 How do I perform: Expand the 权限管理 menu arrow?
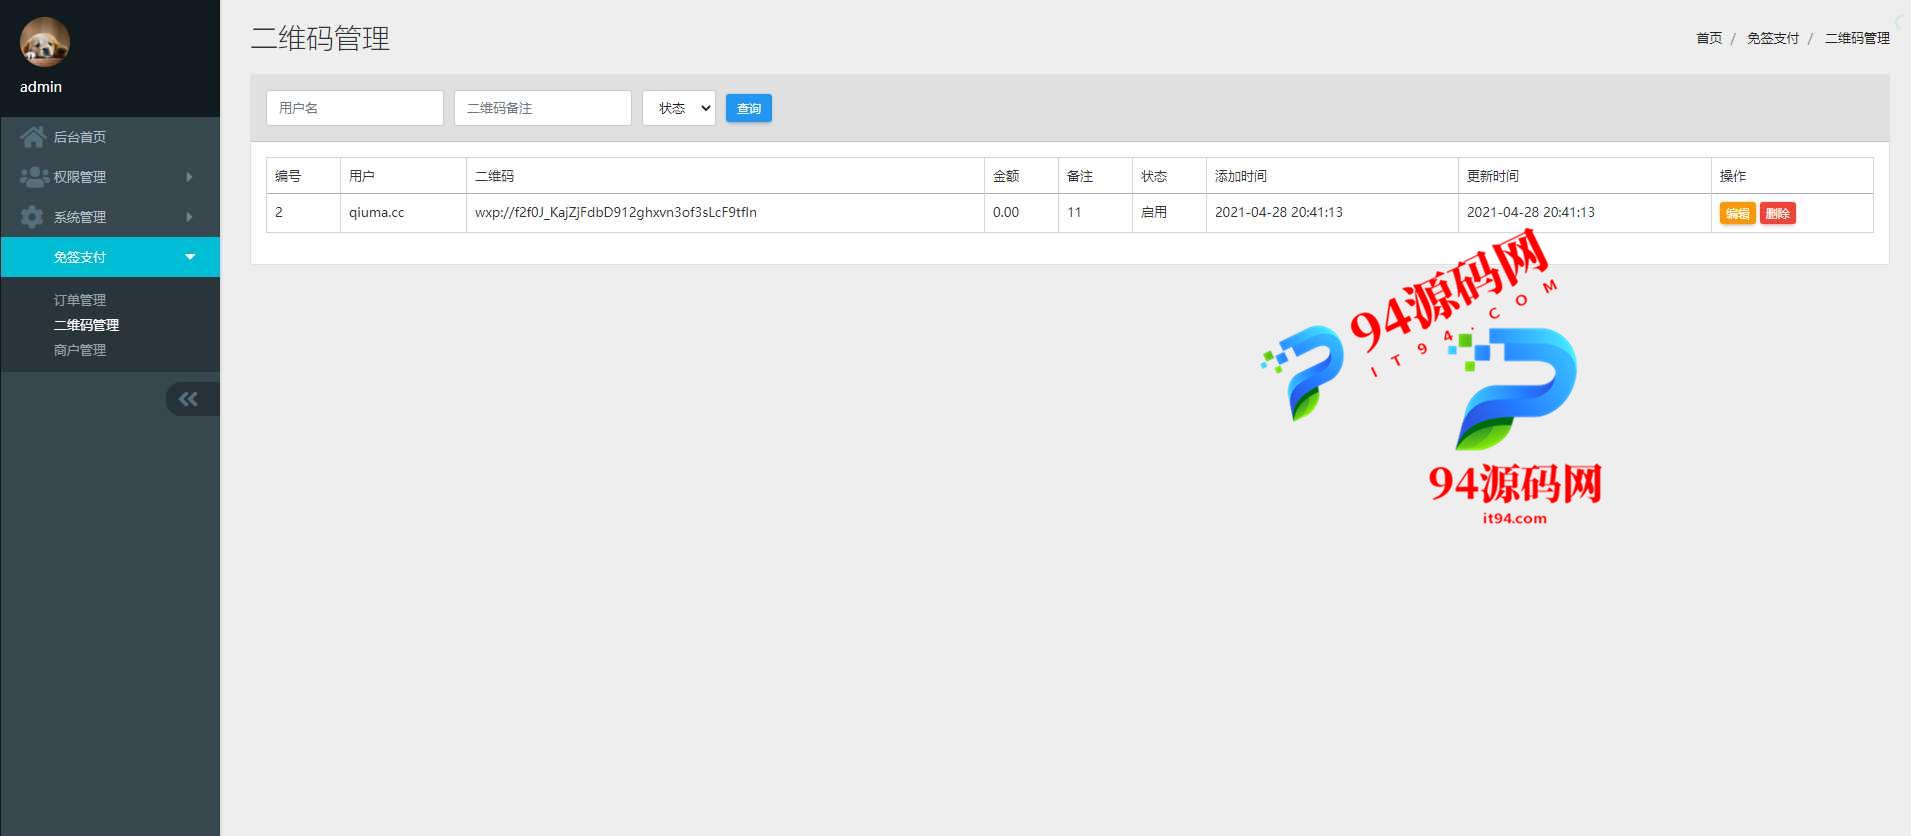[189, 177]
